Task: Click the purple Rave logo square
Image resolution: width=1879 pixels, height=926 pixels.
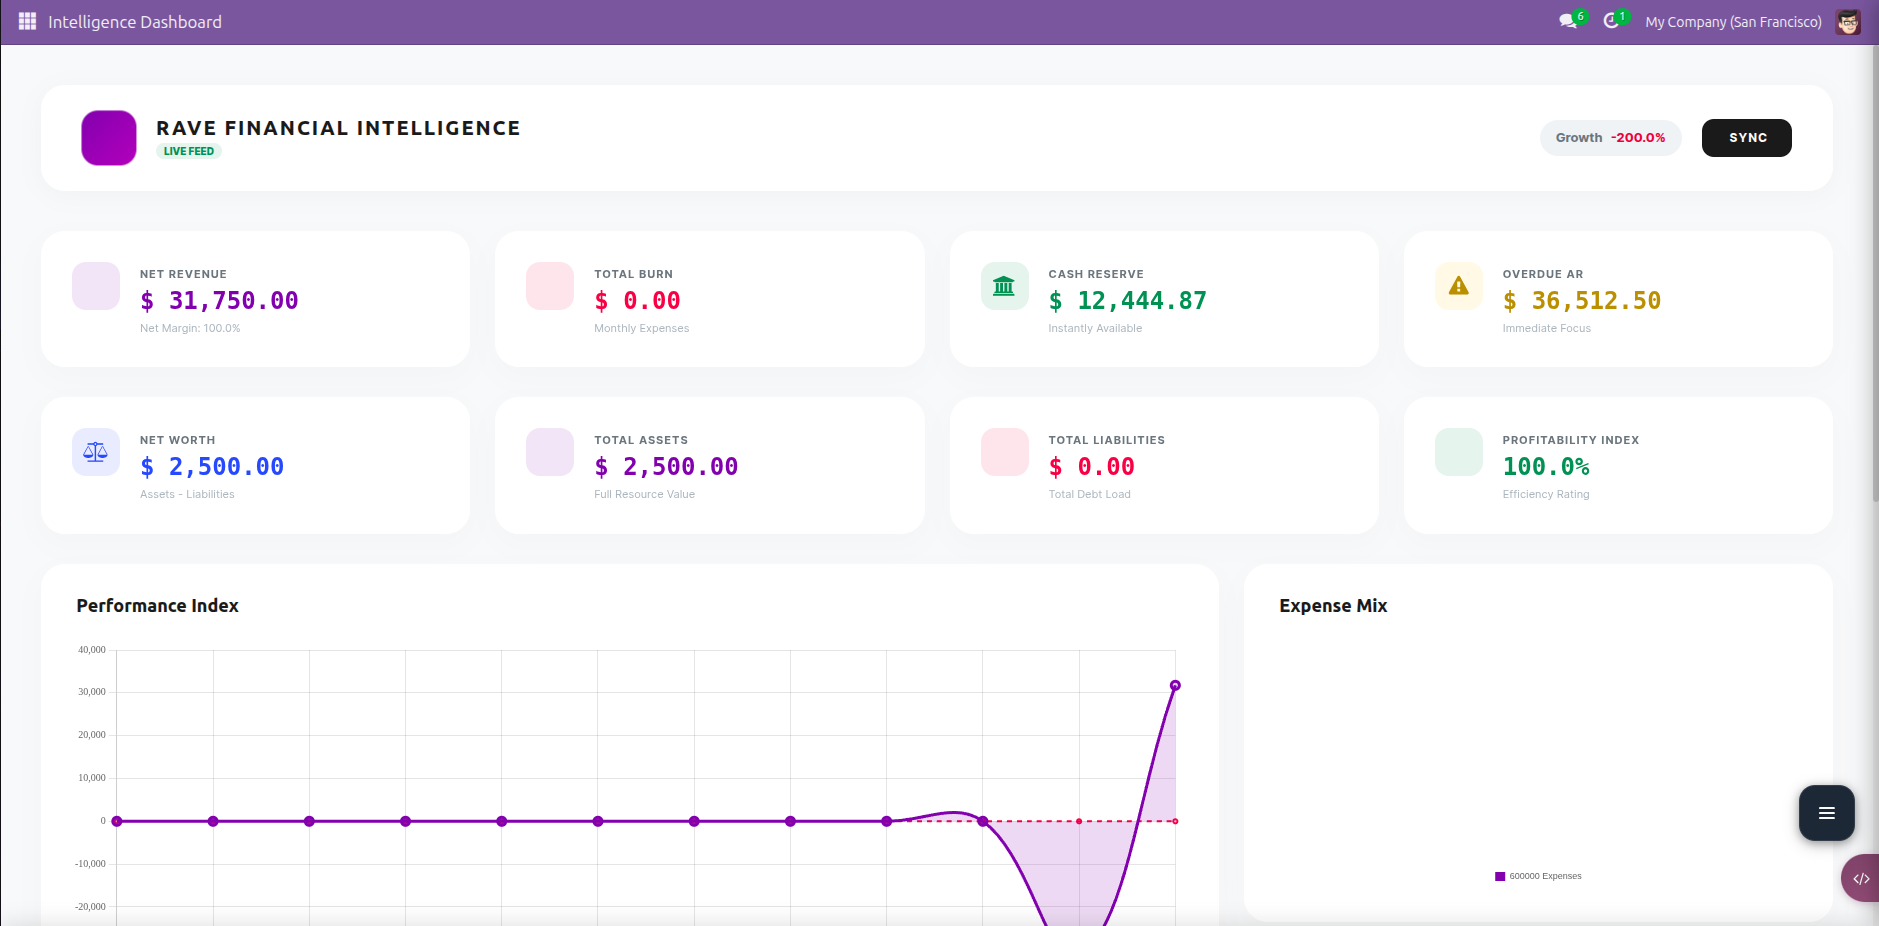Action: [x=109, y=138]
